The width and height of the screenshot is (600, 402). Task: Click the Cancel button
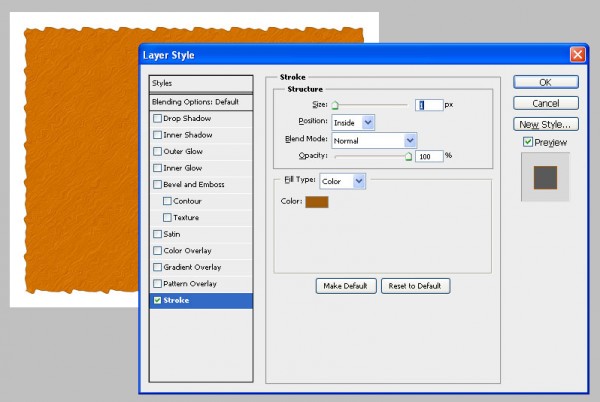546,103
